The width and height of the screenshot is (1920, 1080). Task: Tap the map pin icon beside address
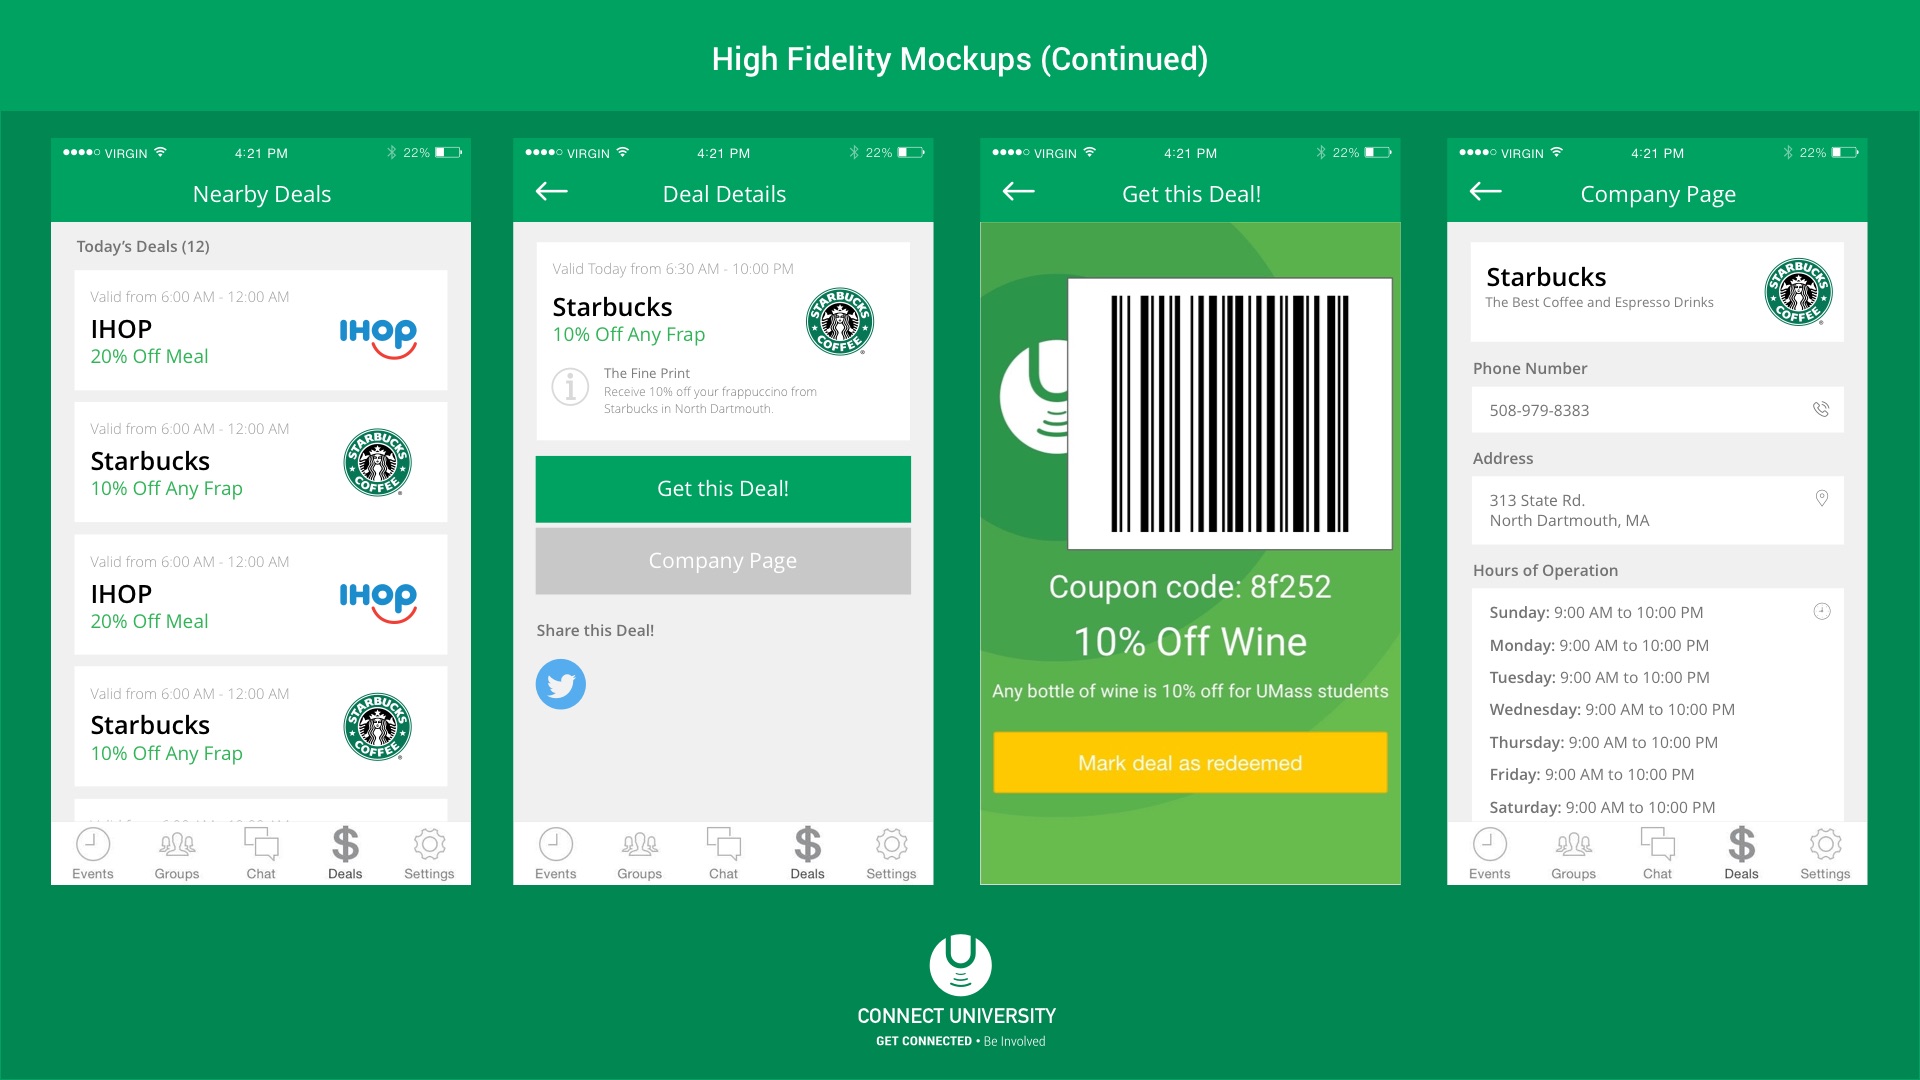pos(1822,498)
